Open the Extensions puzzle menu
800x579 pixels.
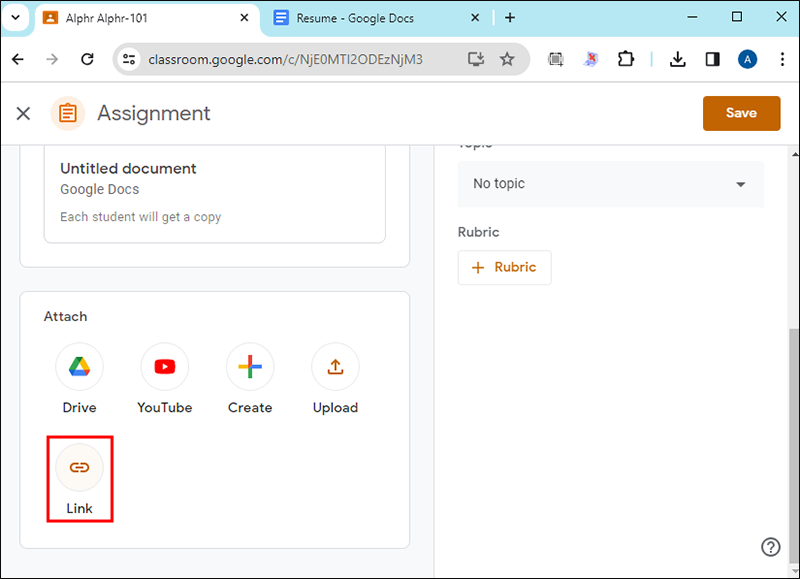626,60
